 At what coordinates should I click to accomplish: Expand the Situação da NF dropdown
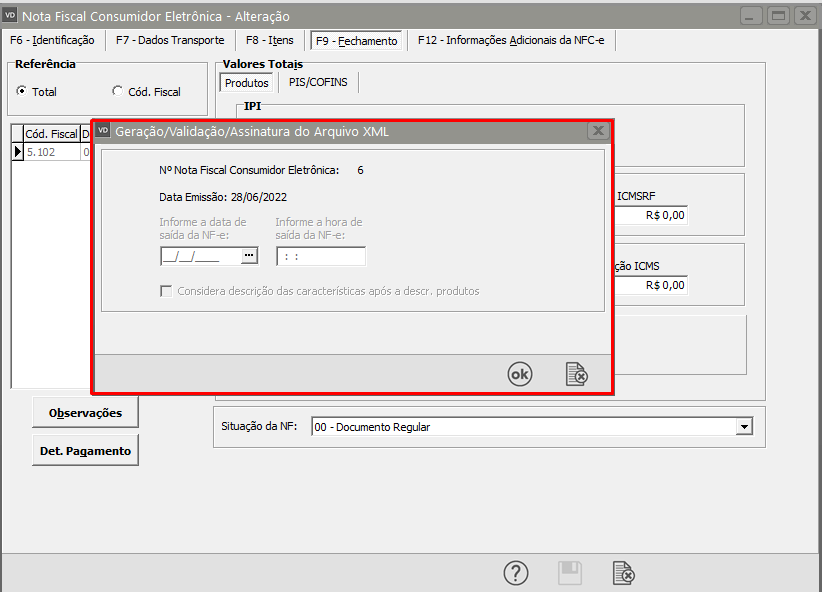pyautogui.click(x=743, y=427)
